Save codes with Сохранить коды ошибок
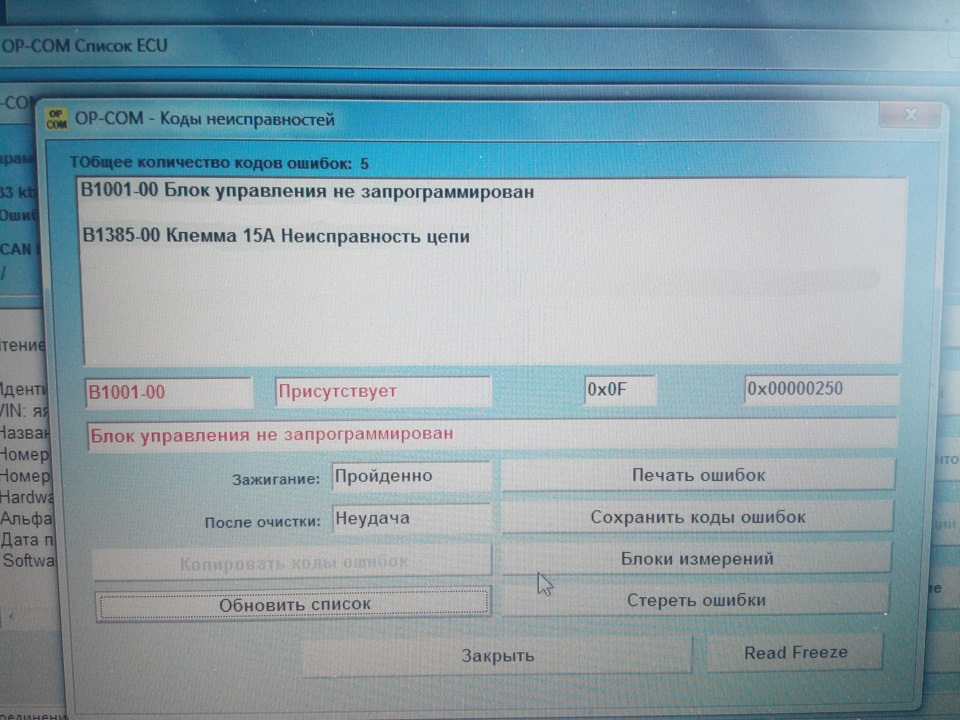Screen dimensions: 960x720 697,517
